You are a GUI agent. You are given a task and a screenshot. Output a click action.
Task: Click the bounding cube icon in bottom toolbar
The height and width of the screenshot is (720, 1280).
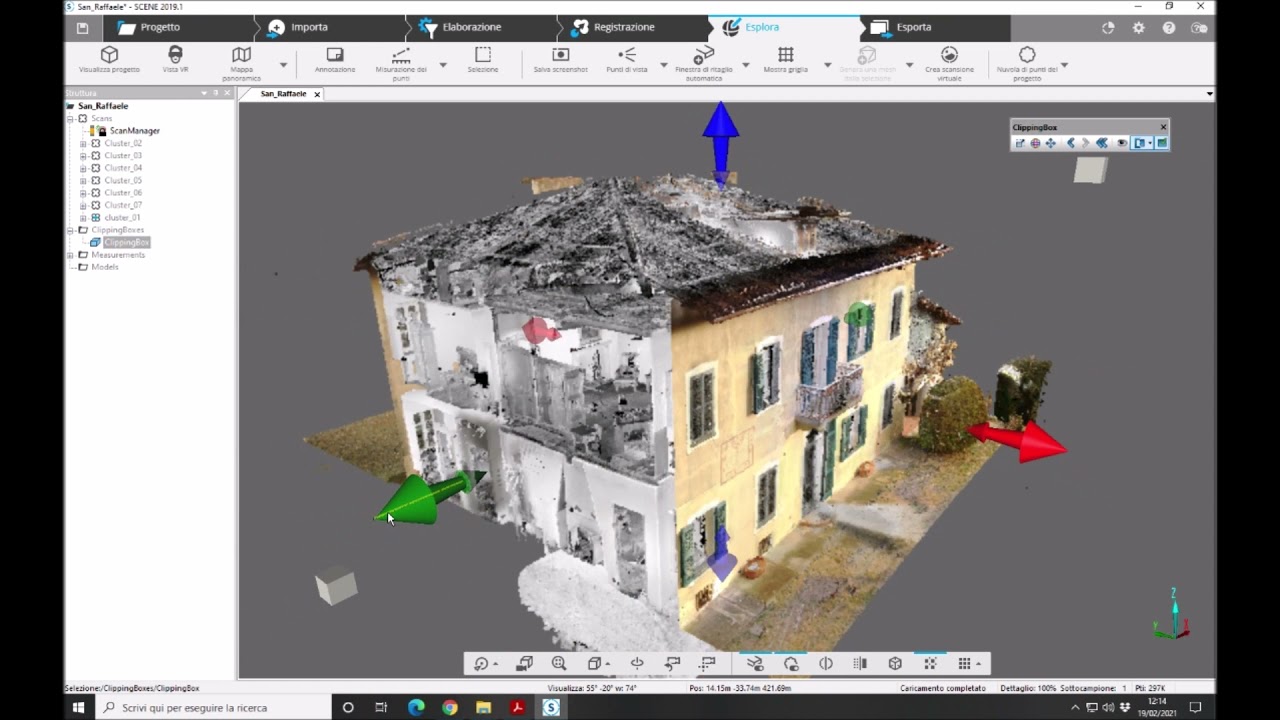[895, 664]
